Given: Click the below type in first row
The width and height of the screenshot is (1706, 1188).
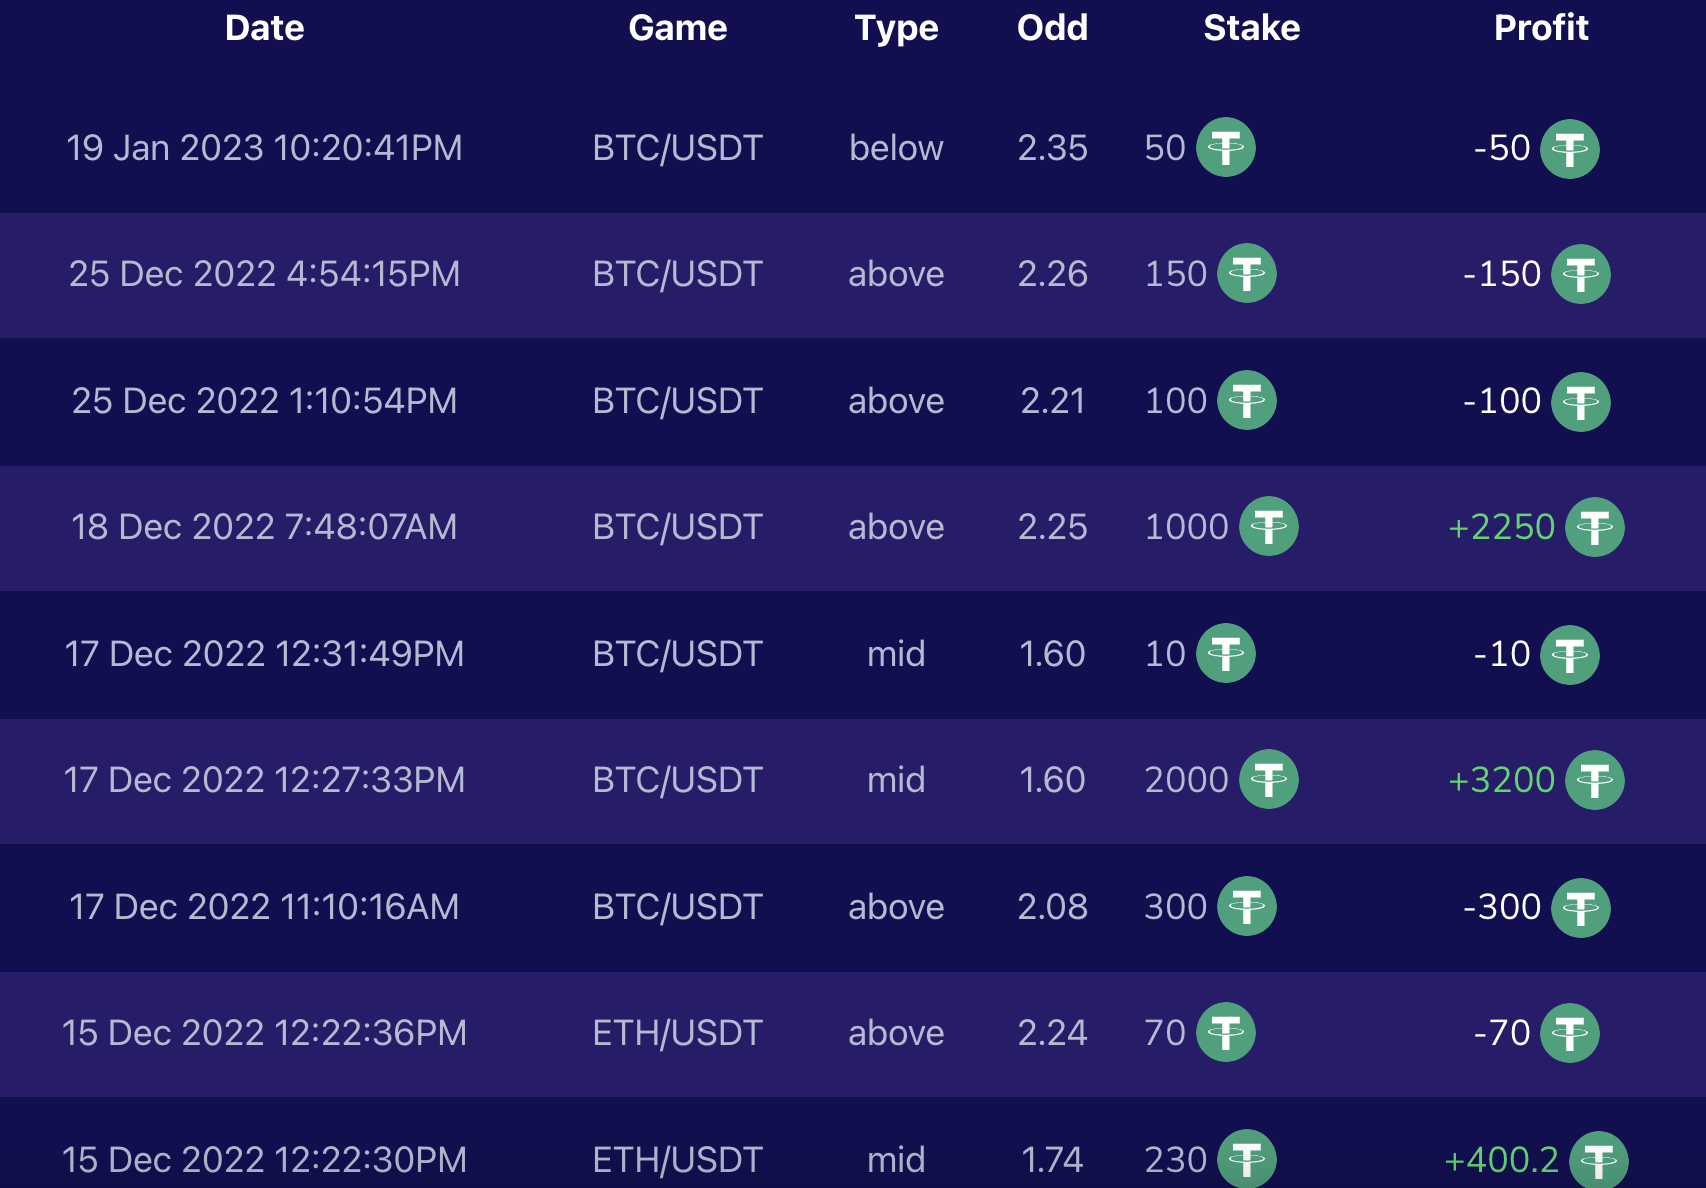Looking at the screenshot, I should click(896, 148).
